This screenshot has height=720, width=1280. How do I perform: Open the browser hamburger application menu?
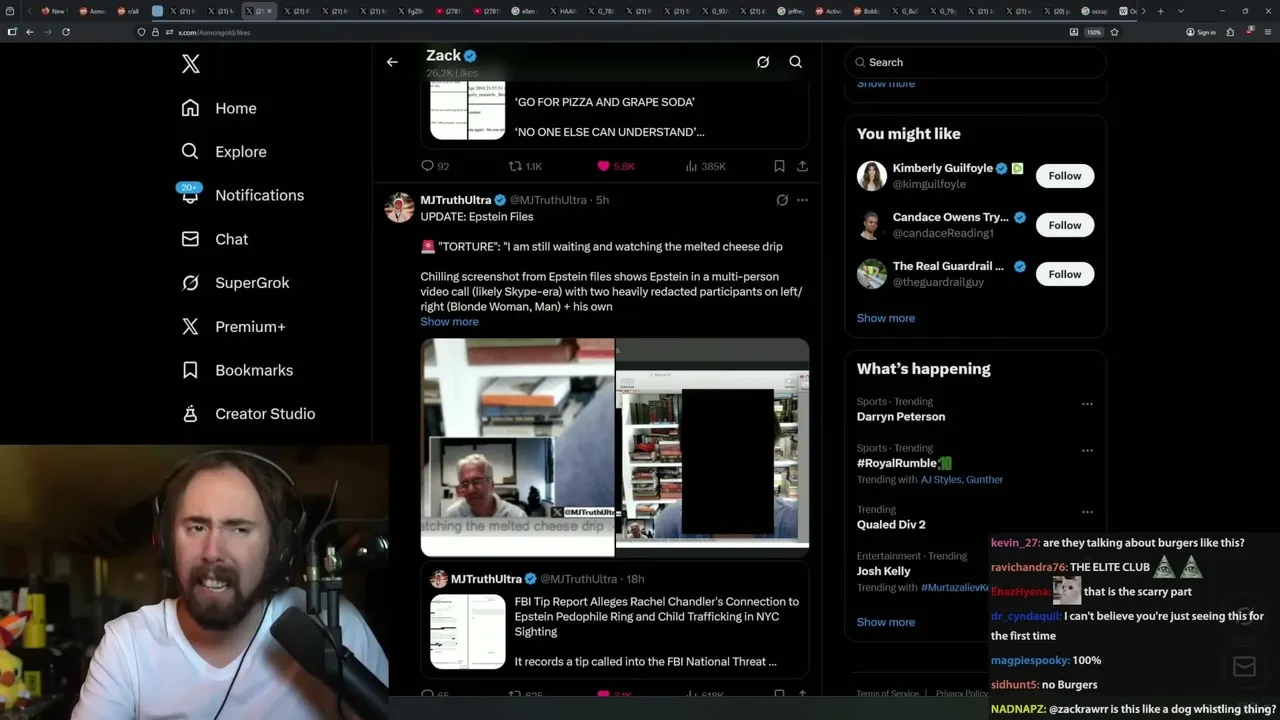pos(1266,32)
